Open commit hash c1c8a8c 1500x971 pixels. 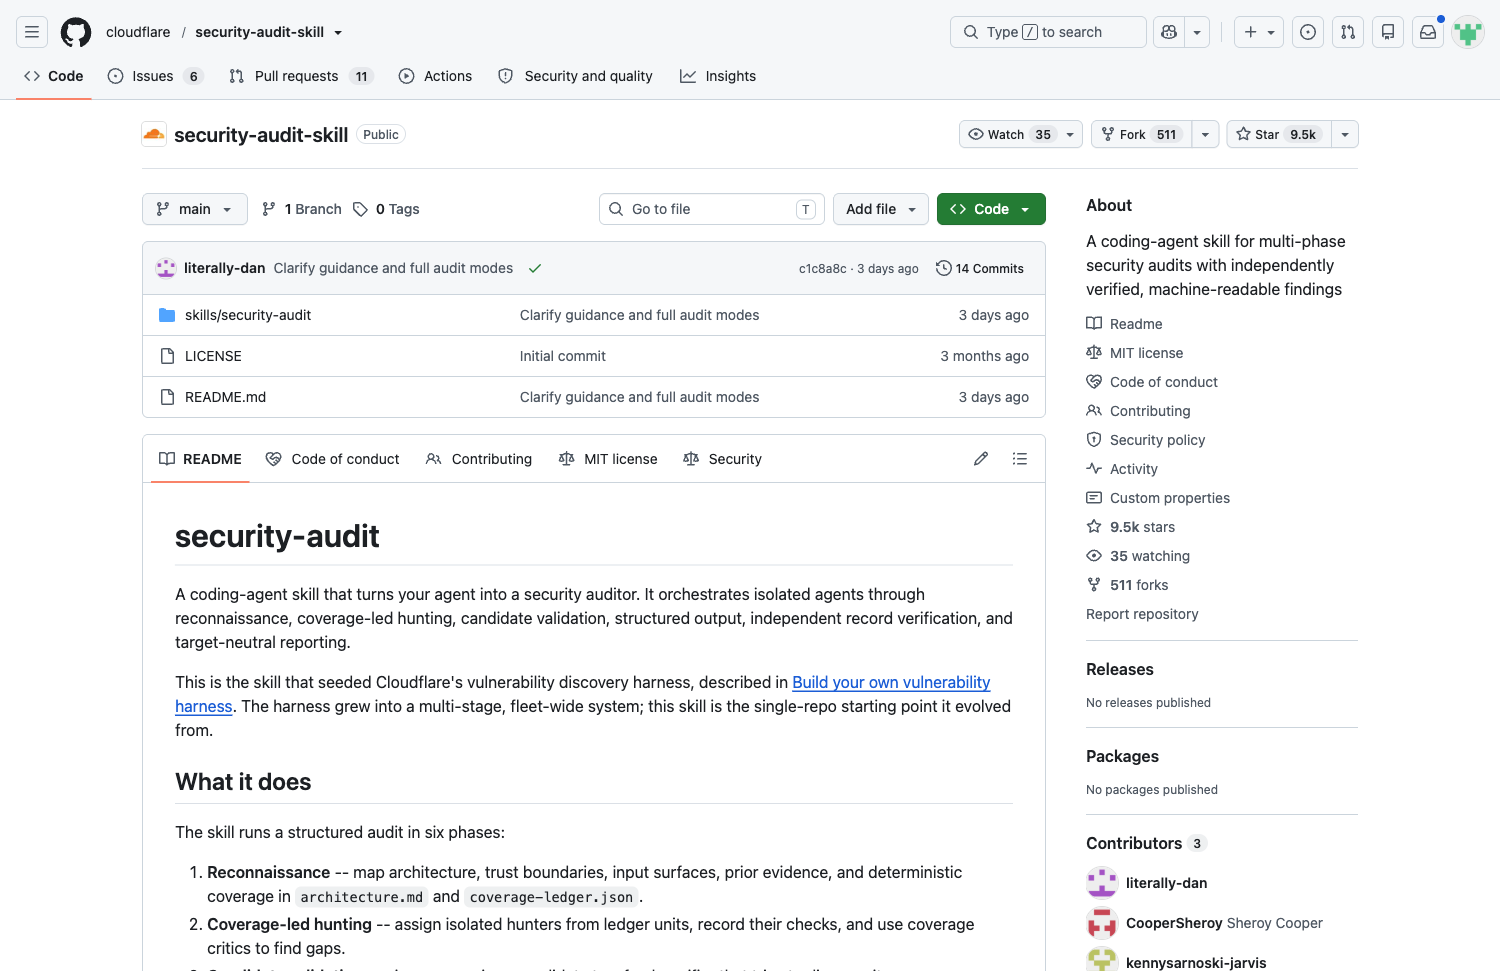pos(822,269)
